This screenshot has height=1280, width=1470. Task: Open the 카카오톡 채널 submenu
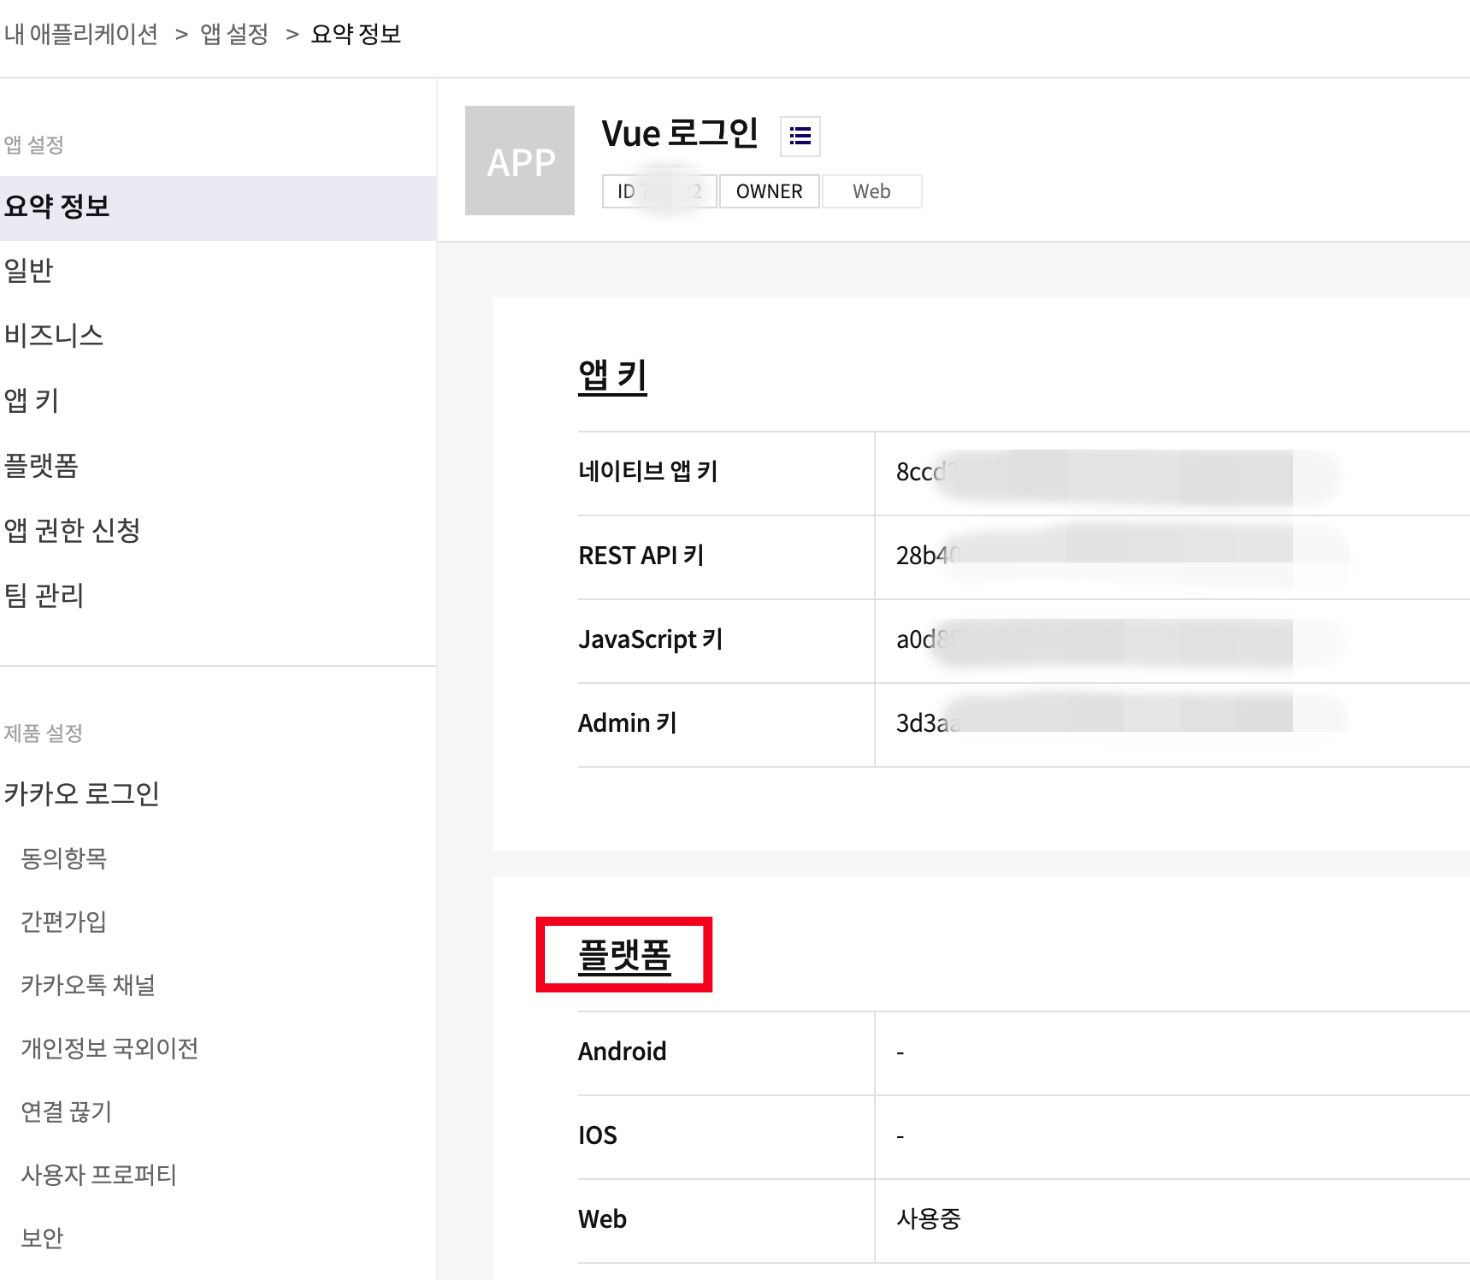coord(88,985)
